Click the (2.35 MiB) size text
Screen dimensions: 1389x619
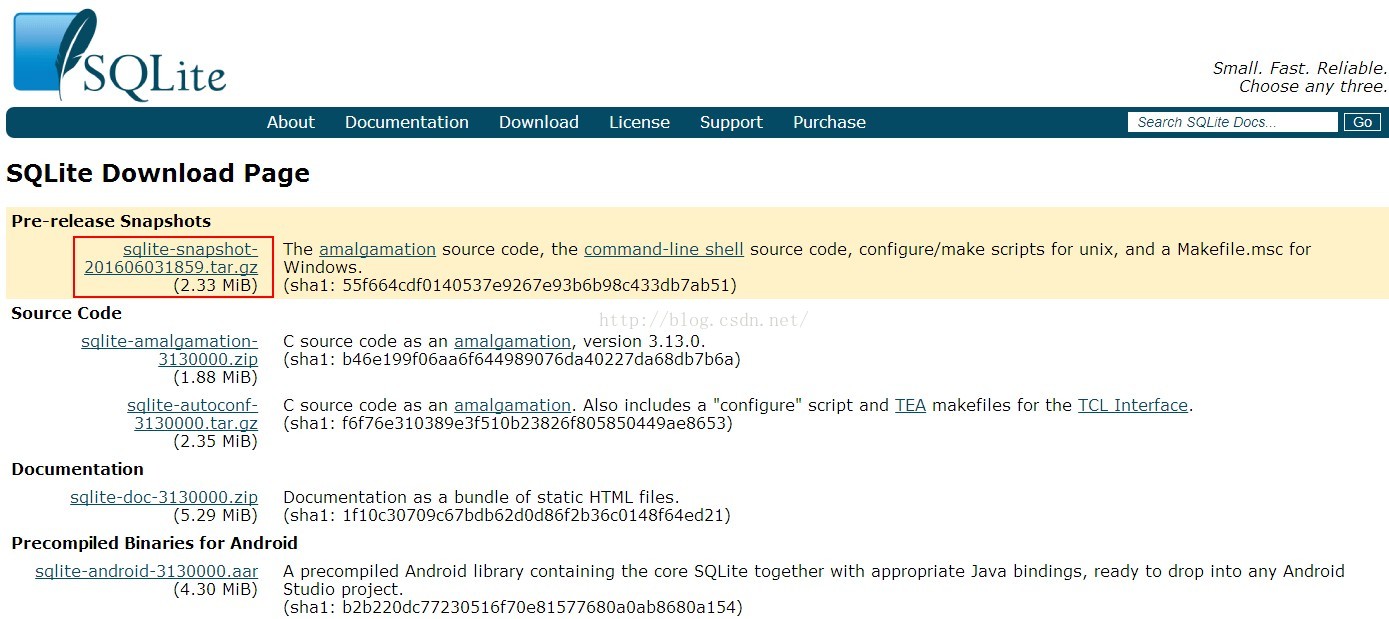pyautogui.click(x=215, y=441)
